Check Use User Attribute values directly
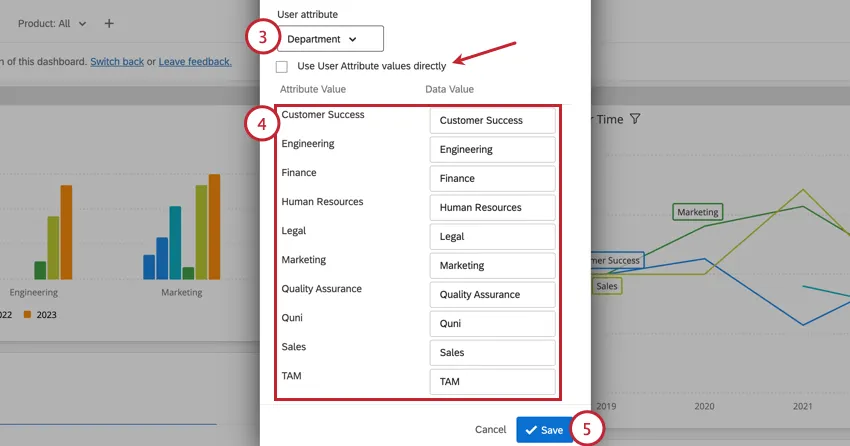The image size is (850, 446). 282,67
